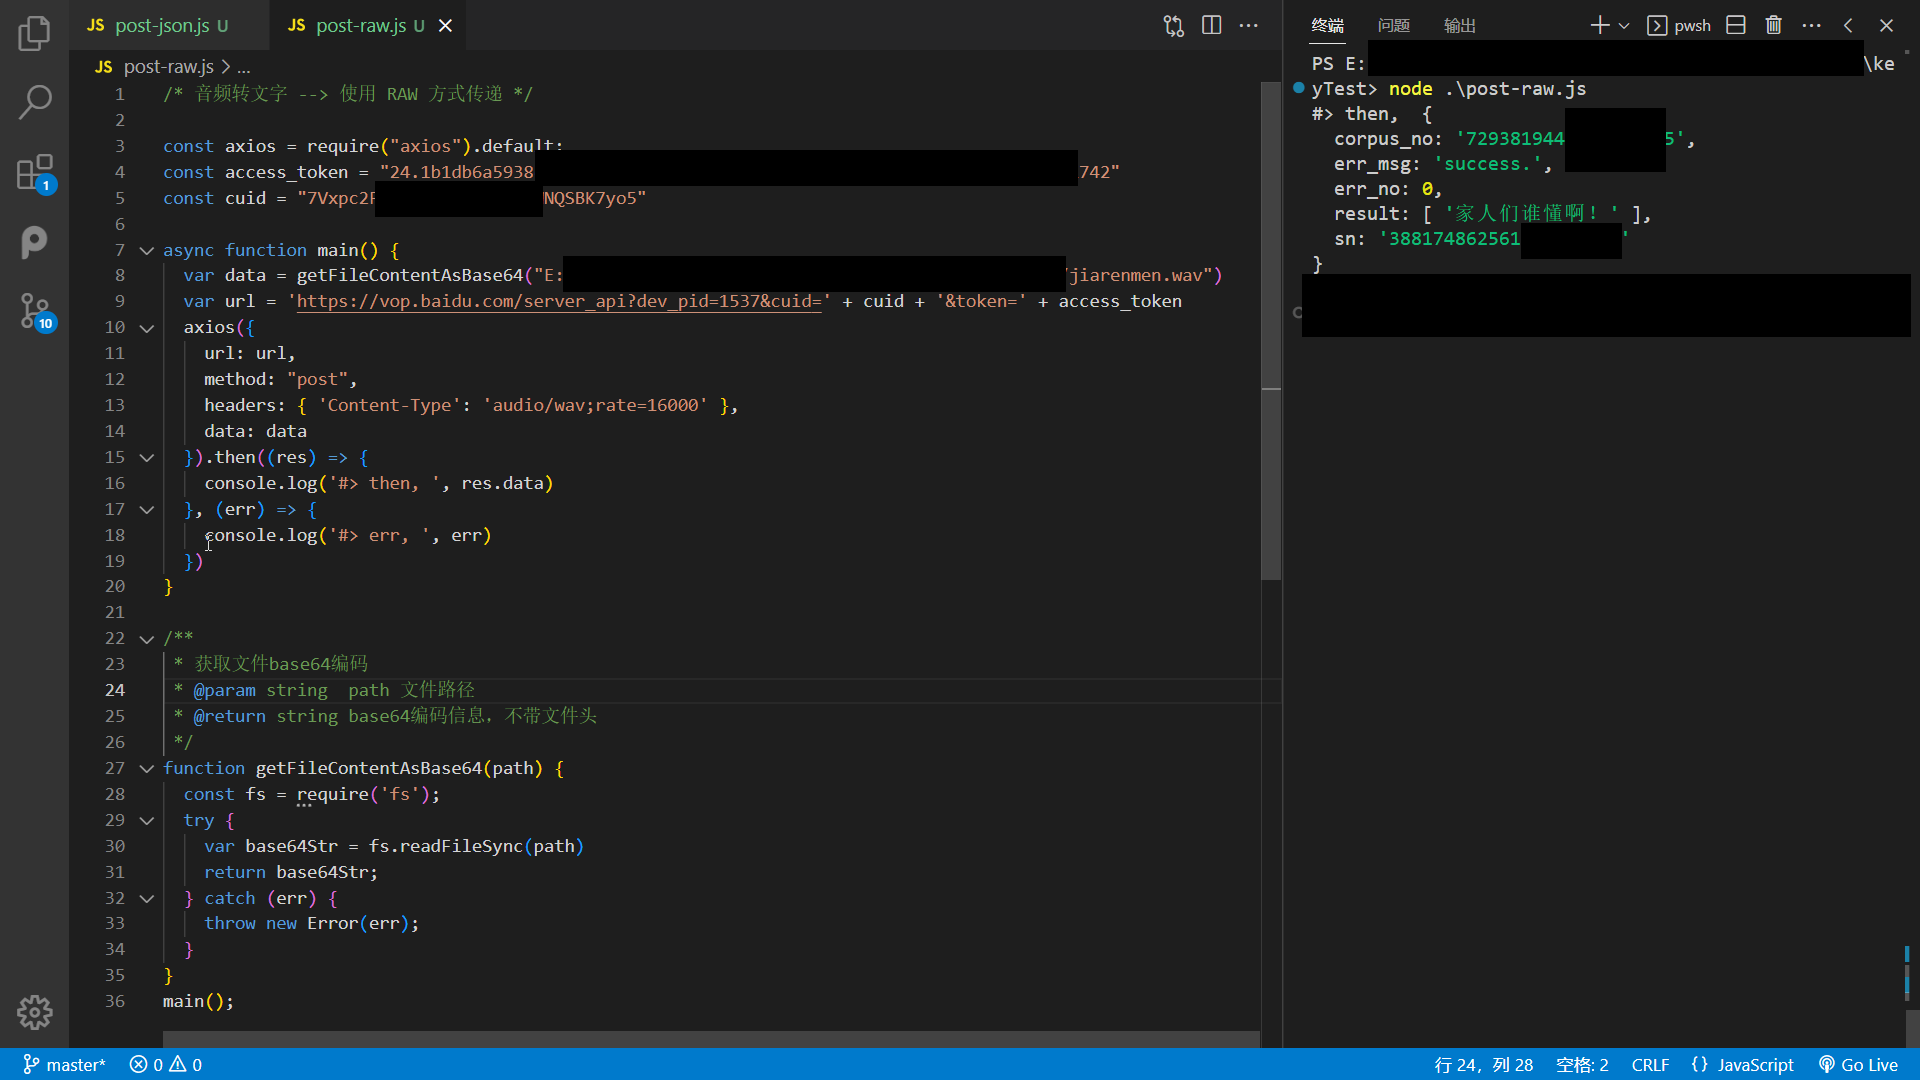Image resolution: width=1920 pixels, height=1080 pixels.
Task: Collapse the doc comment fold on line 22
Action: pos(146,638)
